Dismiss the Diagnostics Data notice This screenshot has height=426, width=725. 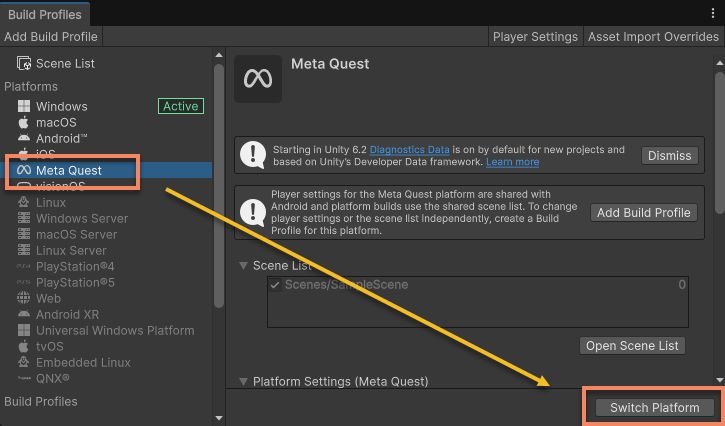pos(670,155)
